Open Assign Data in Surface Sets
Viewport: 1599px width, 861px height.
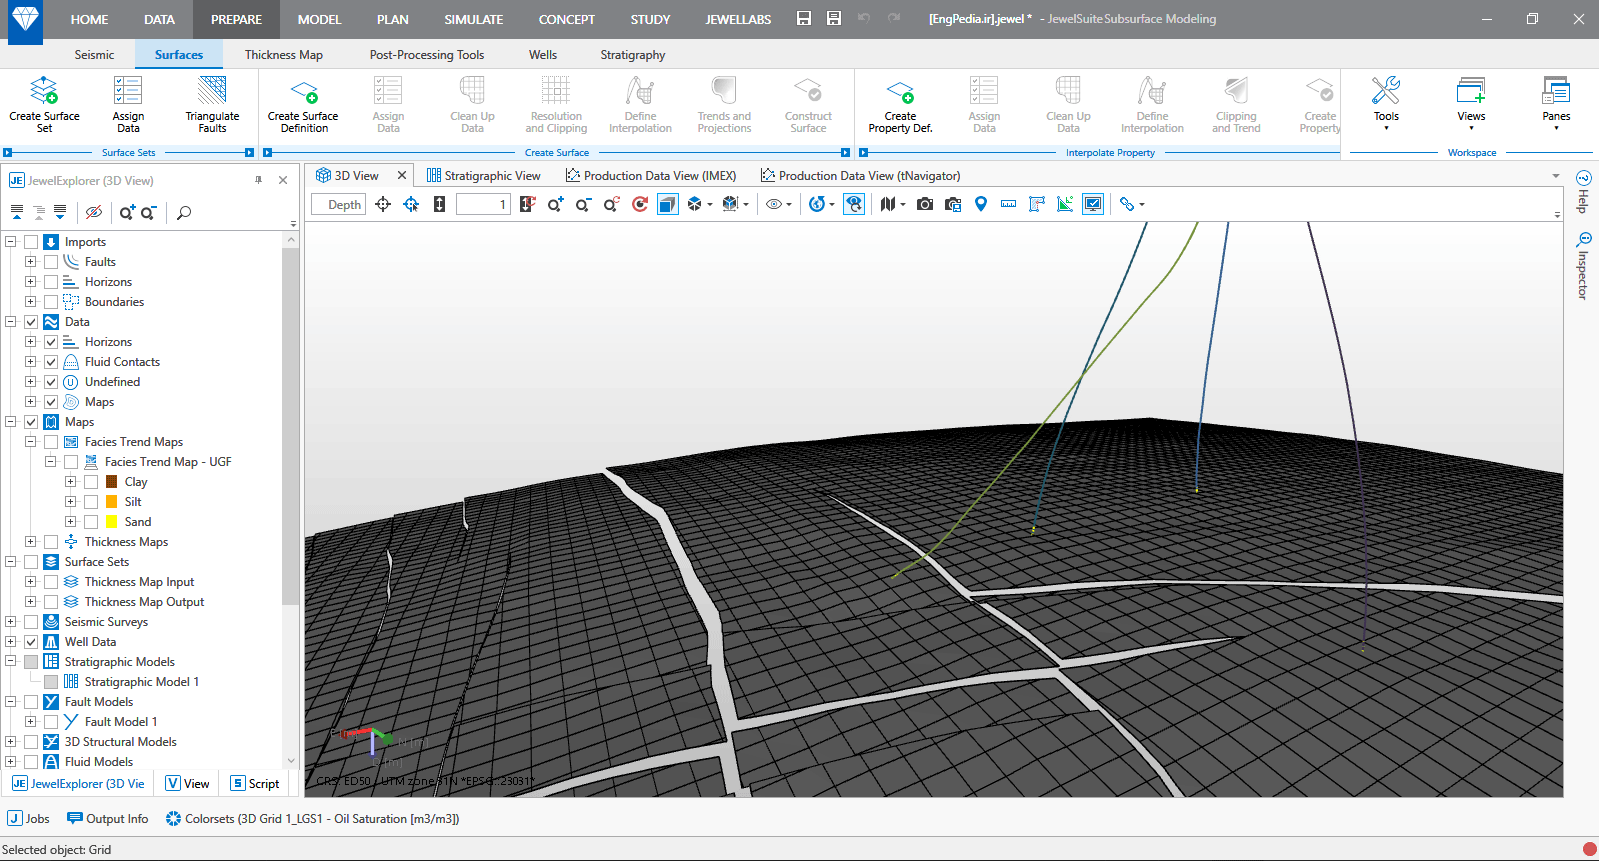click(128, 104)
